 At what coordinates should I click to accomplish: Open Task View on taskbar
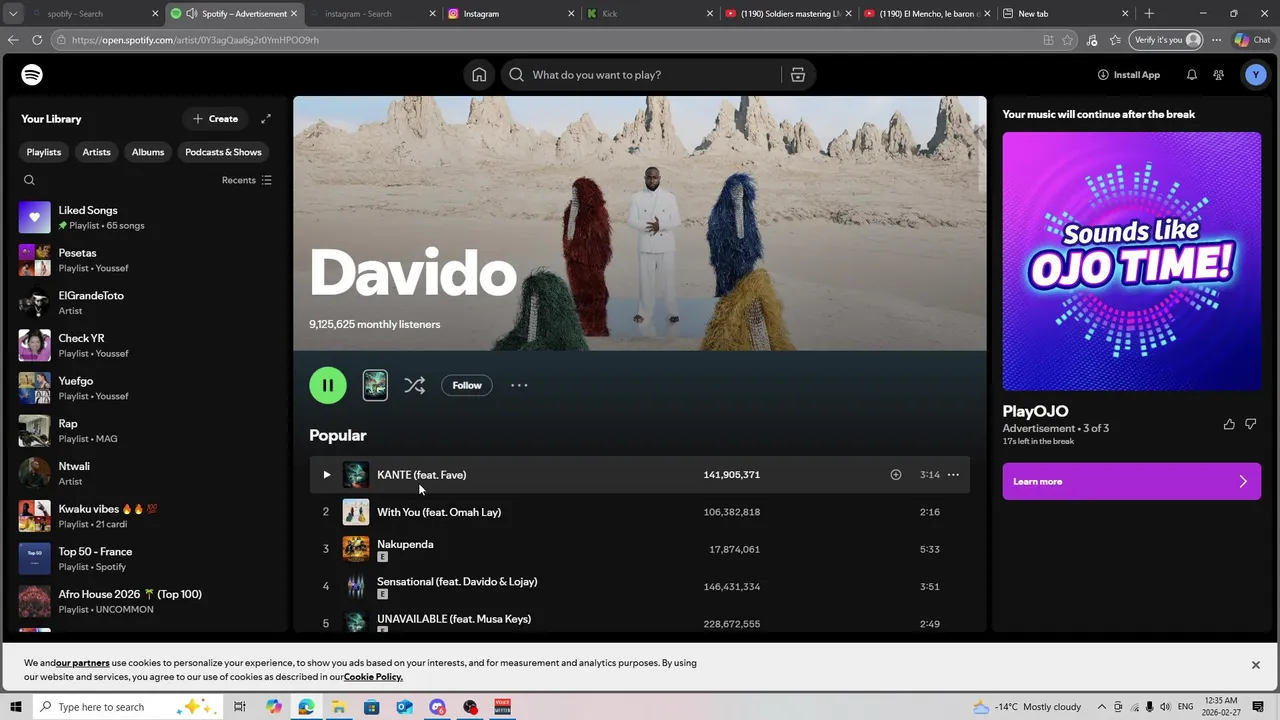pos(240,707)
